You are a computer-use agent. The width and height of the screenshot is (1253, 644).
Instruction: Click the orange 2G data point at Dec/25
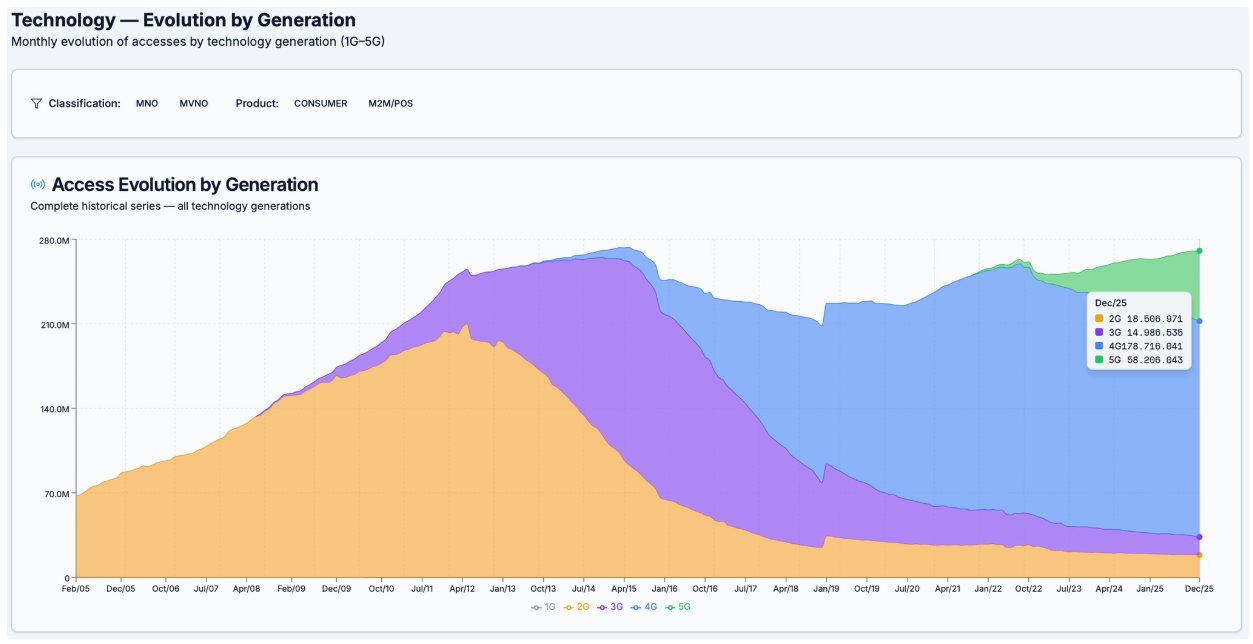click(1199, 555)
